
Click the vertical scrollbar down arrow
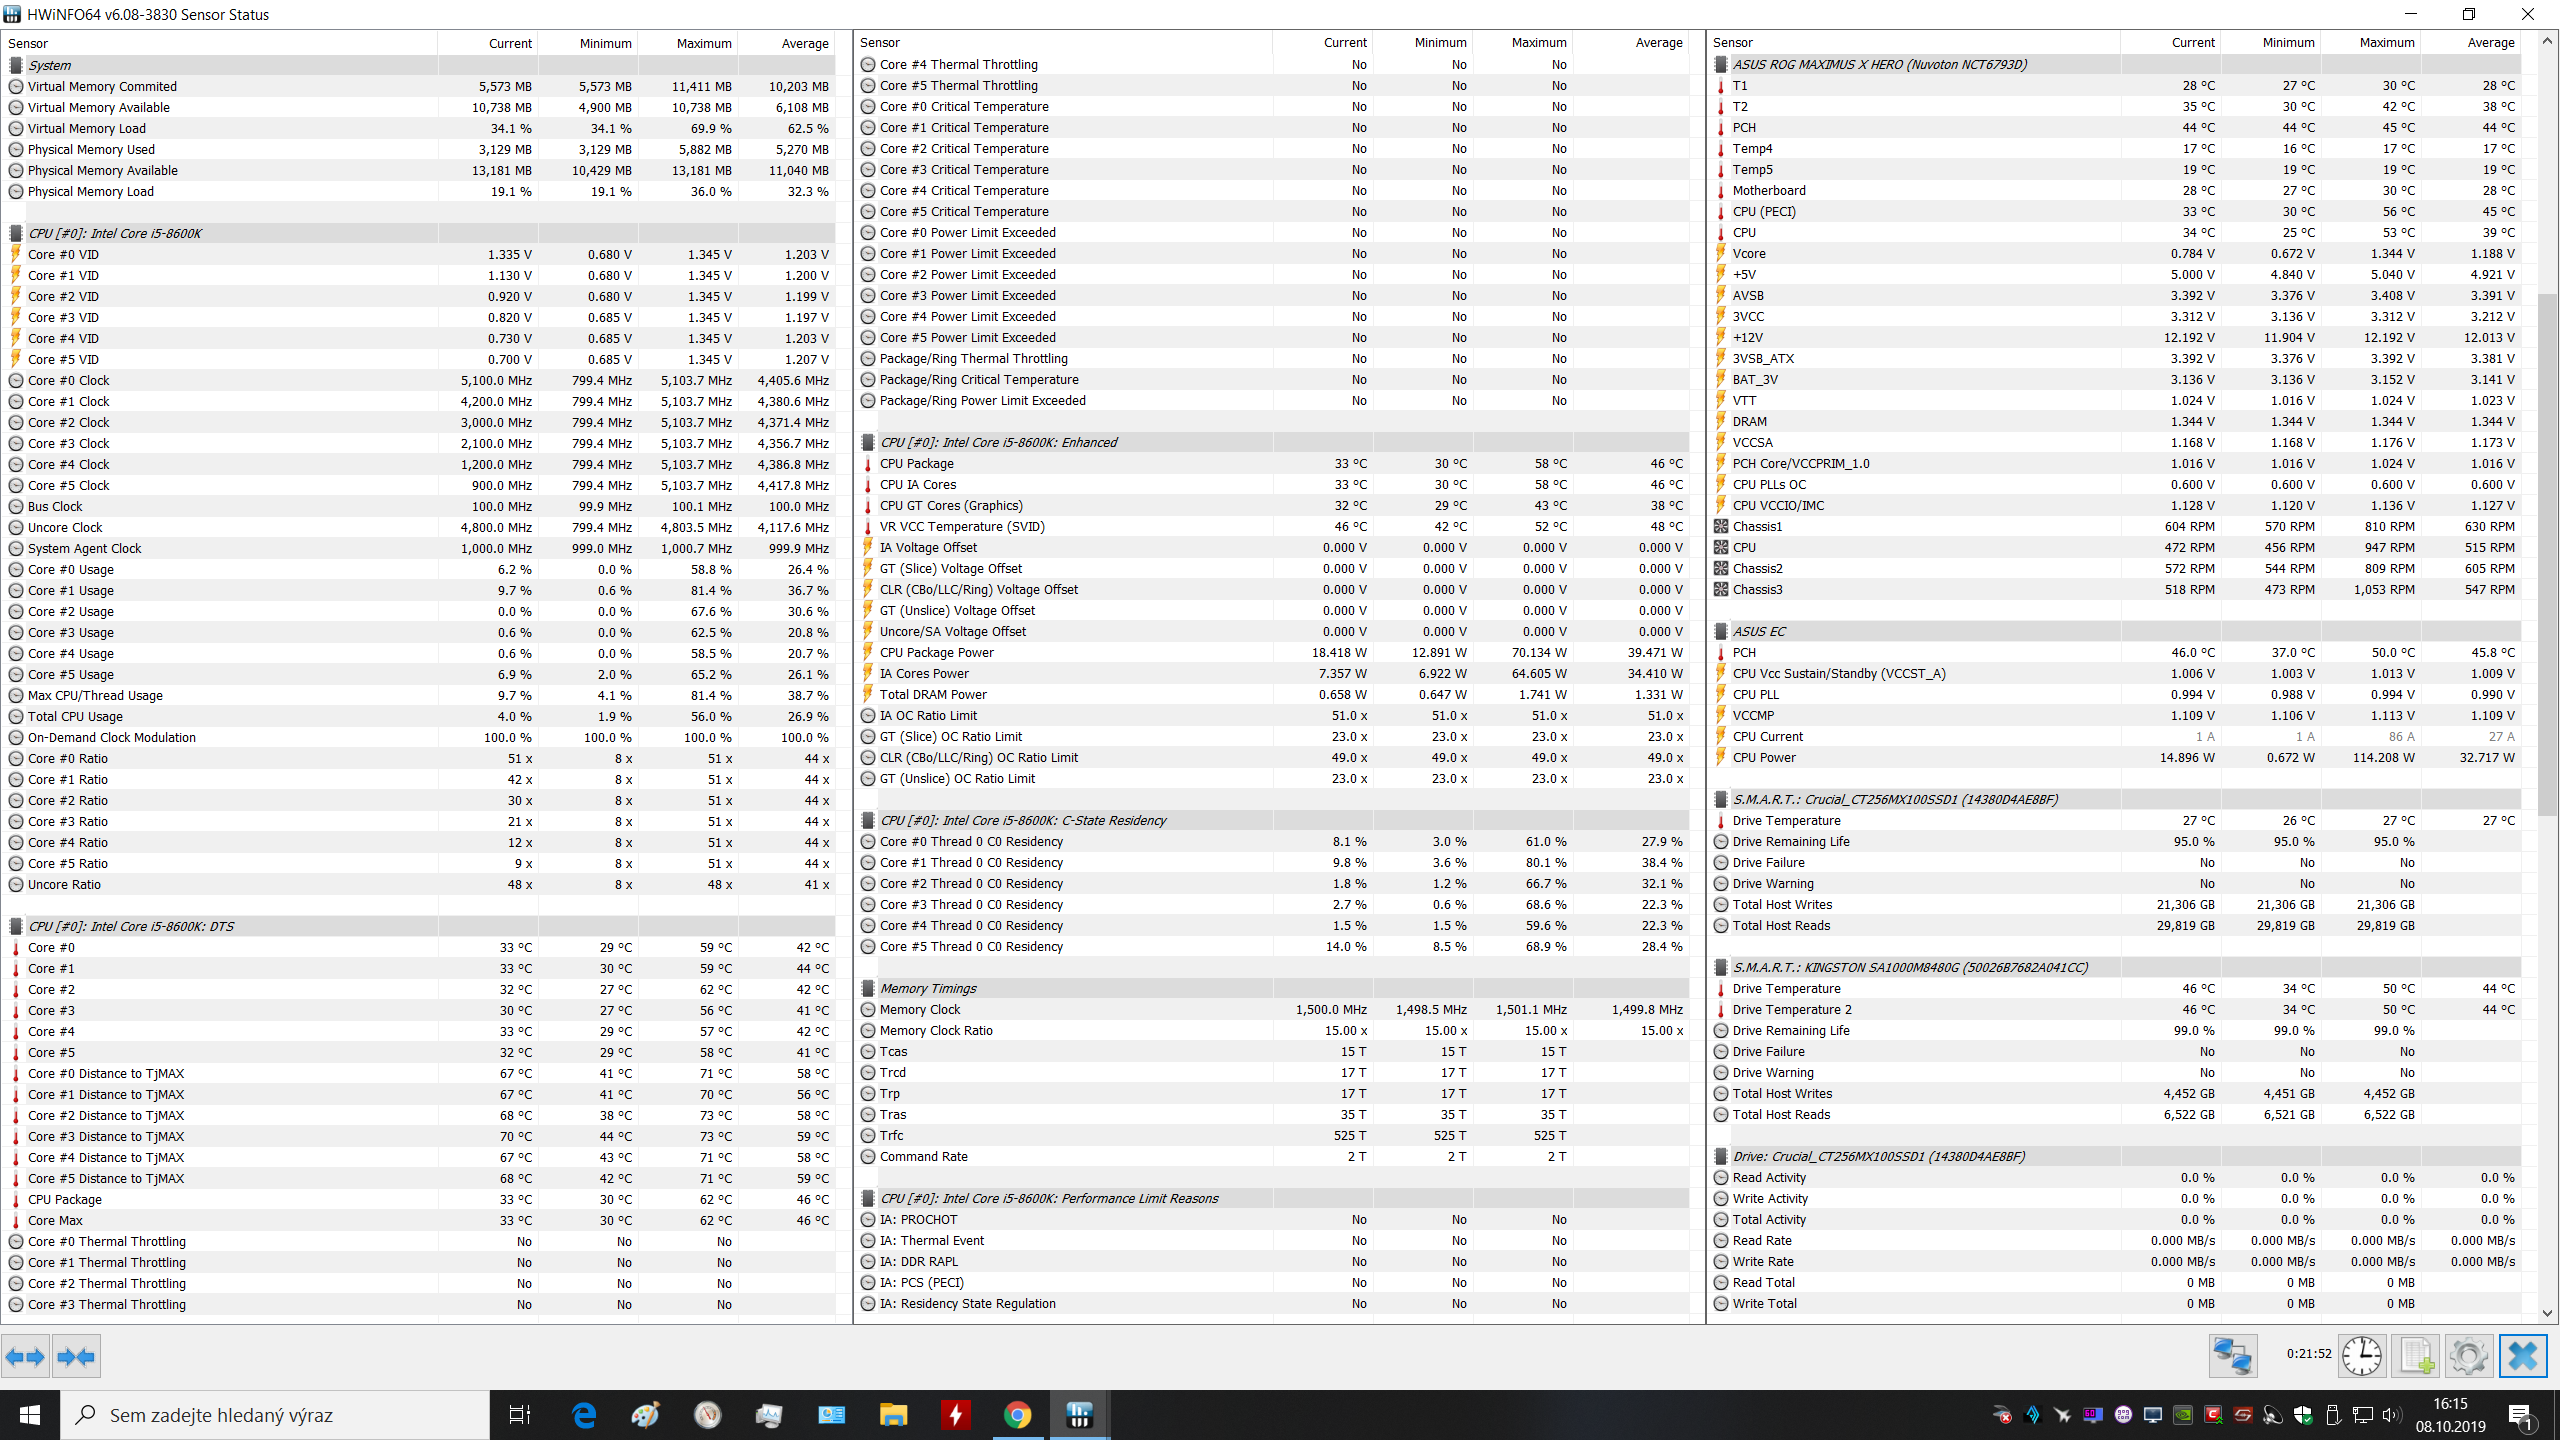click(2547, 1313)
